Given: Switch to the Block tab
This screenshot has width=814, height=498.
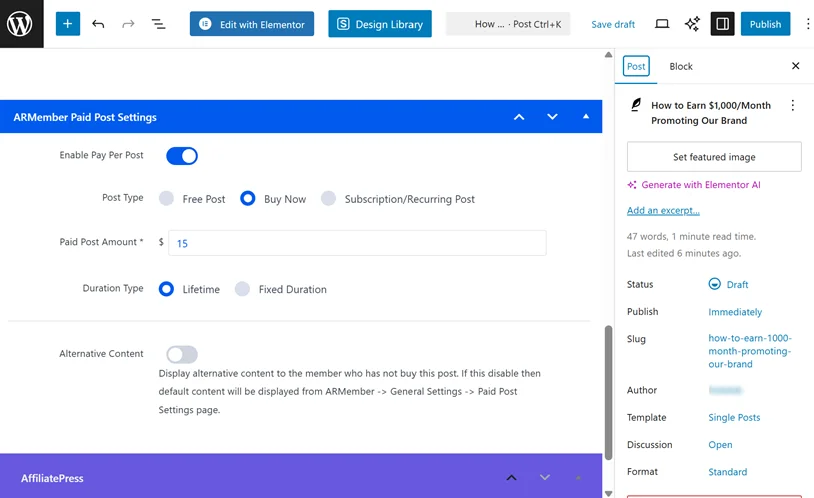Looking at the screenshot, I should click(x=681, y=66).
